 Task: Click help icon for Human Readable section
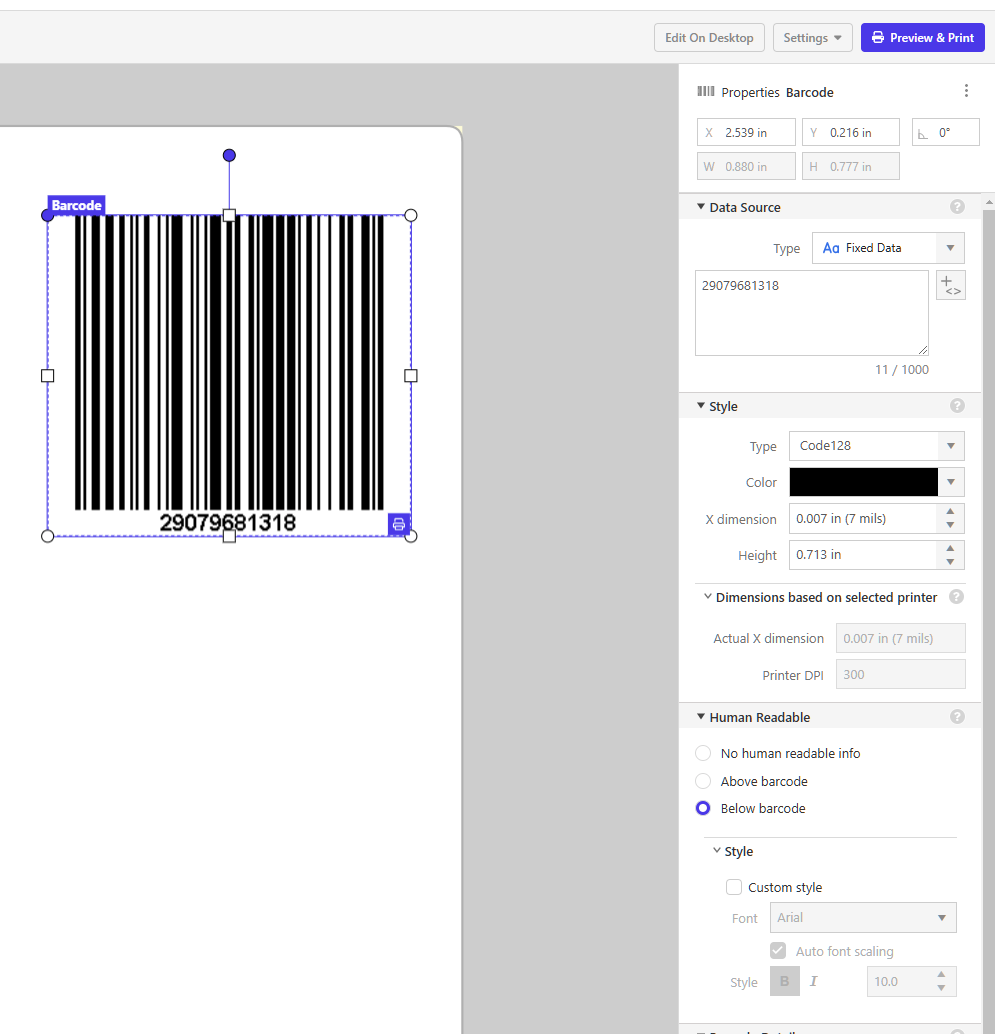(x=957, y=717)
